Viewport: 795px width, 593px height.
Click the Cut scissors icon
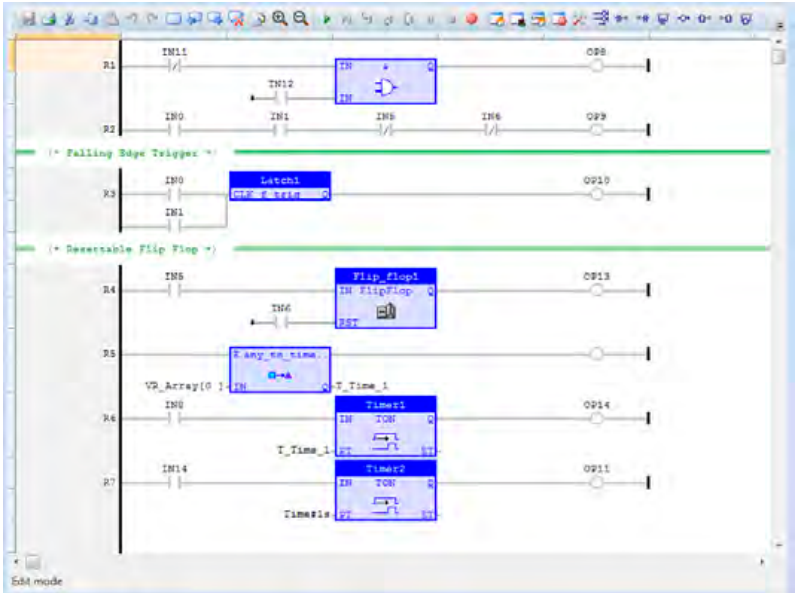[x=70, y=19]
